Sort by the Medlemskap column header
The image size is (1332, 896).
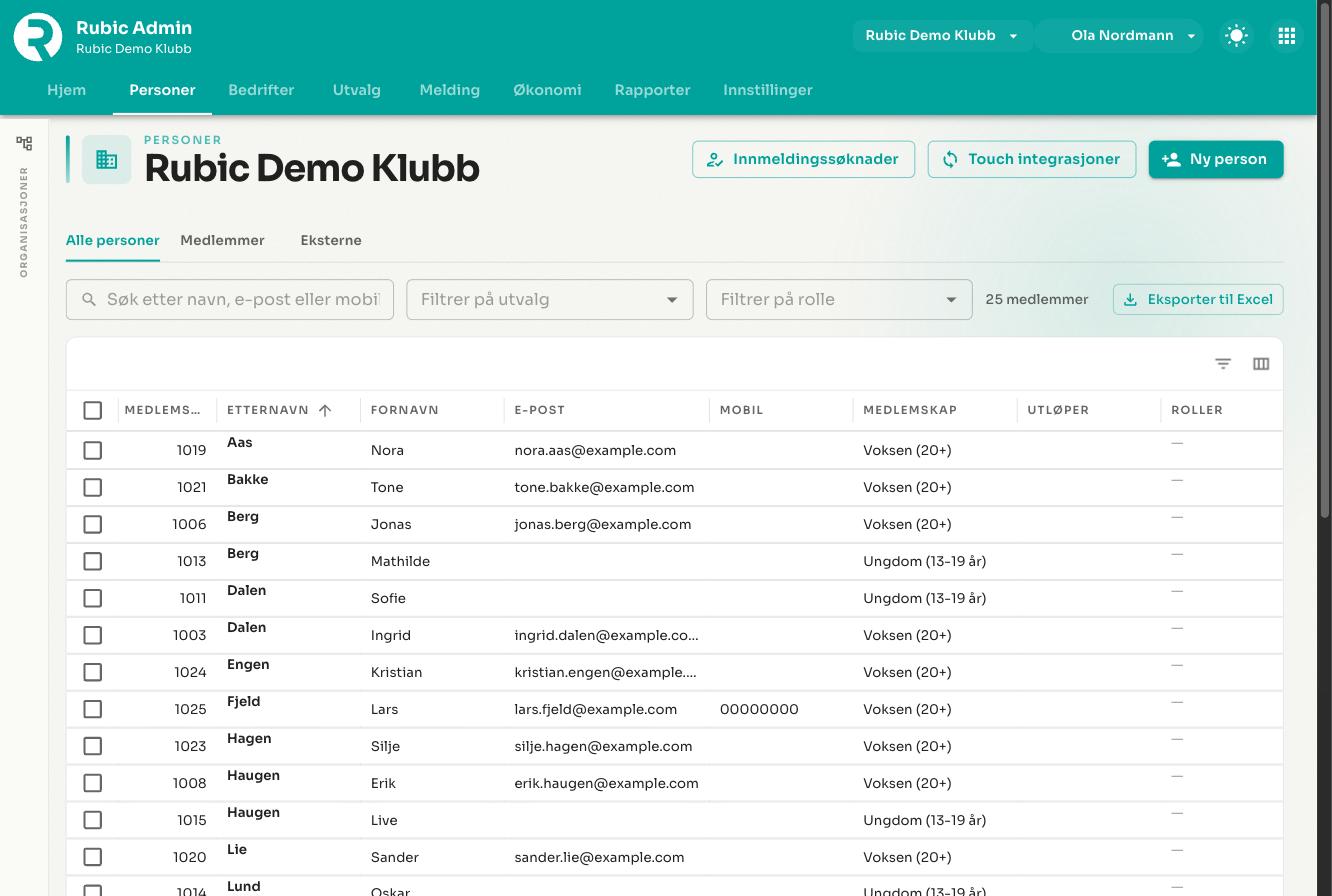tap(910, 410)
